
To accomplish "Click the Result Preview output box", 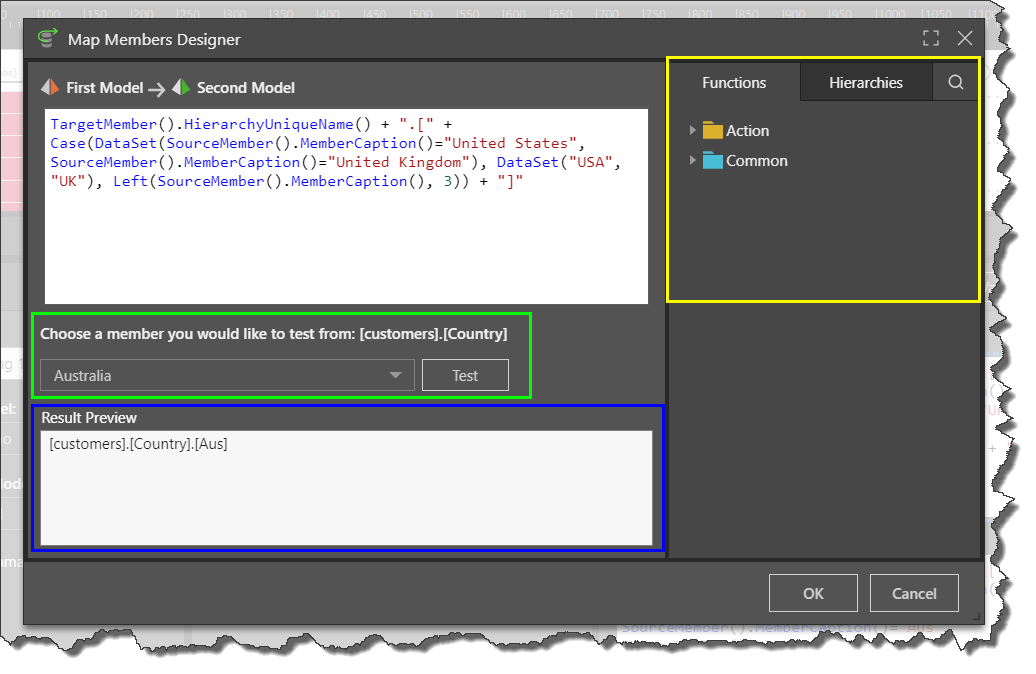I will [x=346, y=488].
